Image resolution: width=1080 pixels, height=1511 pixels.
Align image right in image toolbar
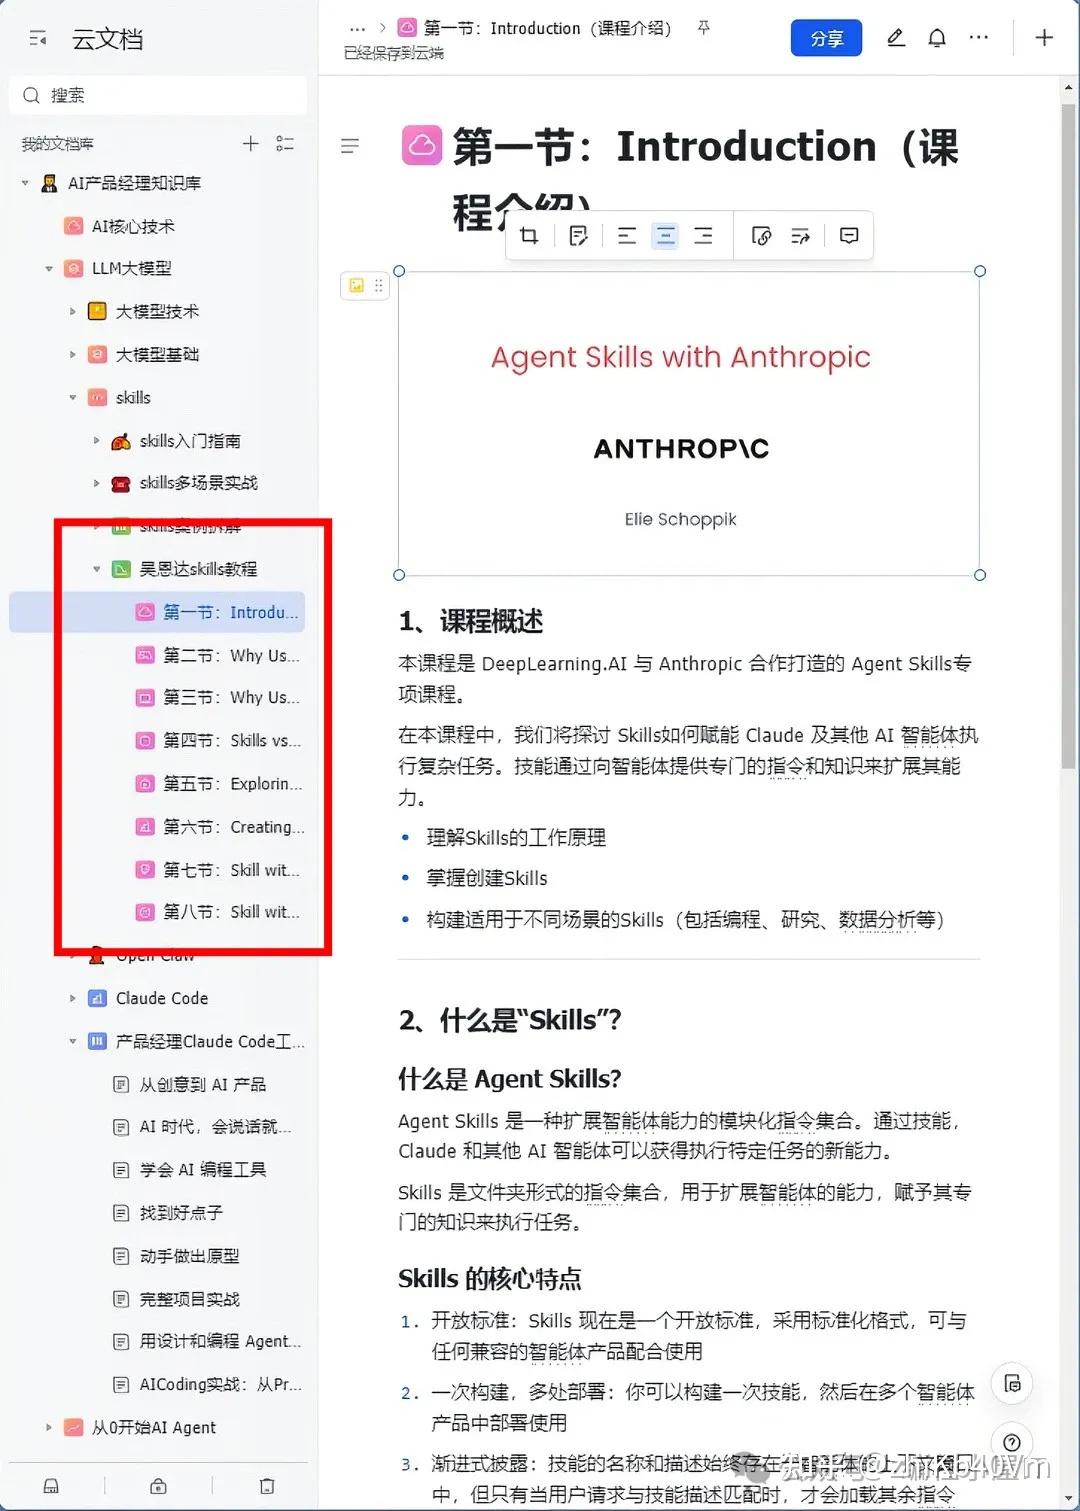[x=704, y=236]
